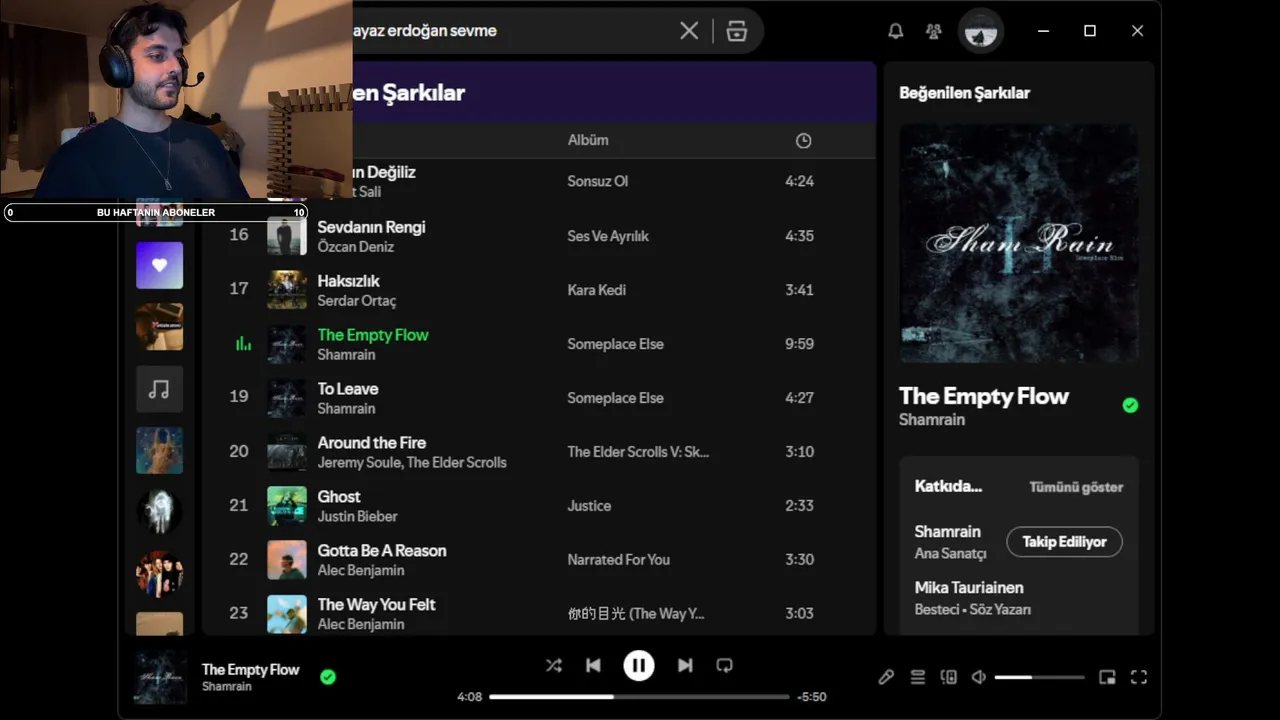Viewport: 1280px width, 720px height.
Task: Open the lyrics microphone icon in the player bar
Action: [x=886, y=677]
